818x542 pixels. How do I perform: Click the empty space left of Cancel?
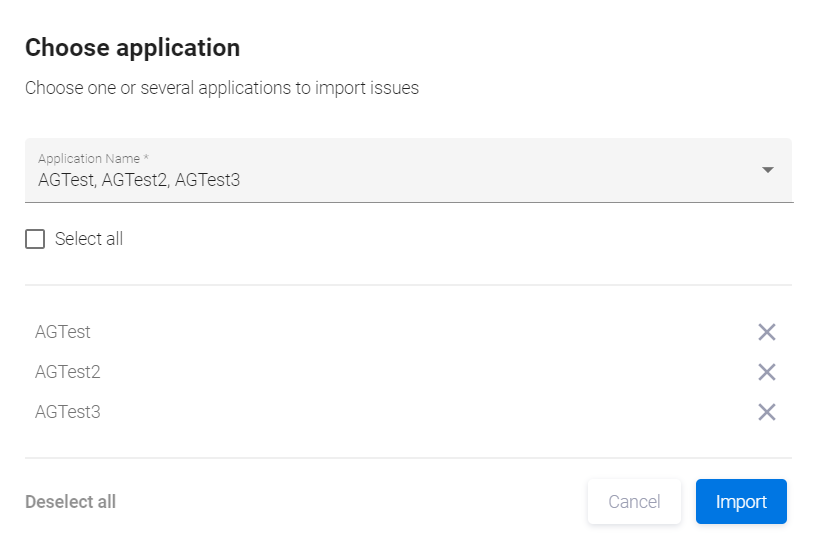point(350,502)
